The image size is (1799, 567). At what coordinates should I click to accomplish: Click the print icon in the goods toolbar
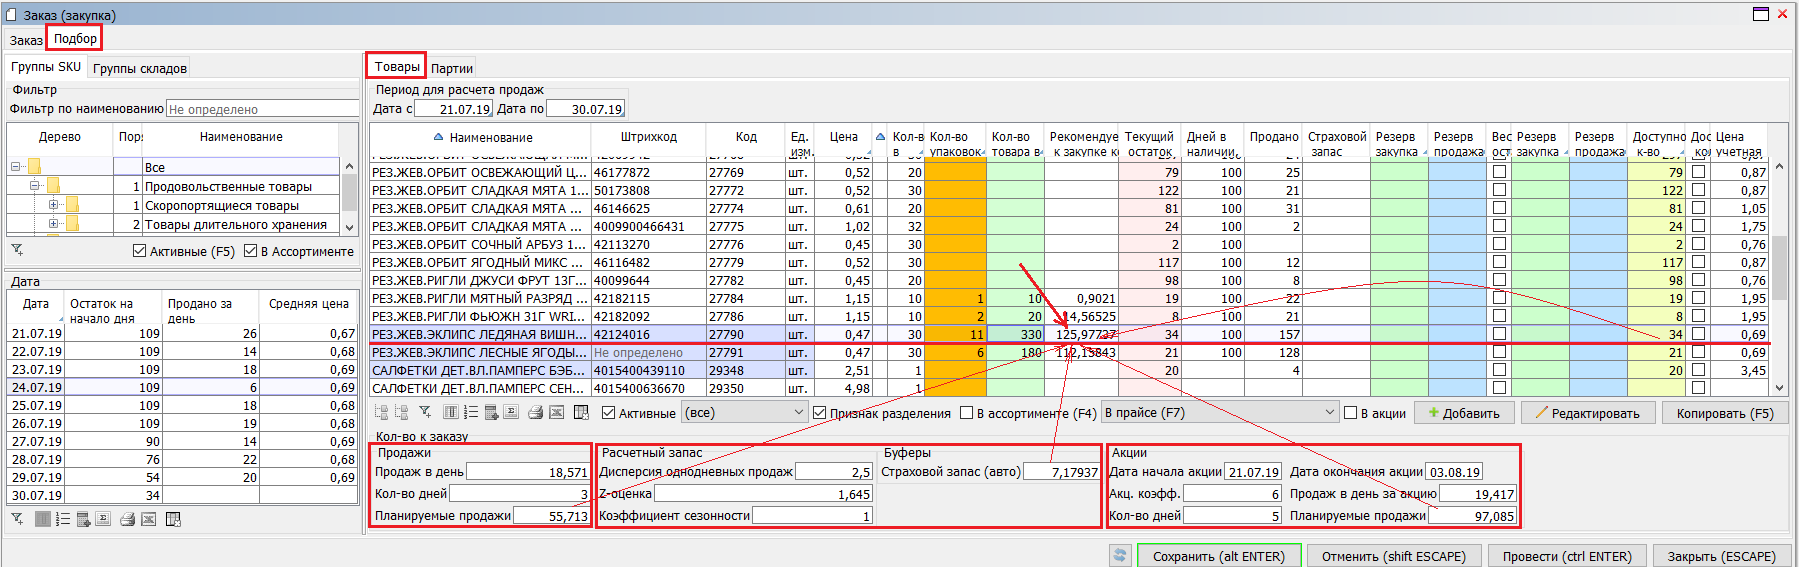(535, 412)
